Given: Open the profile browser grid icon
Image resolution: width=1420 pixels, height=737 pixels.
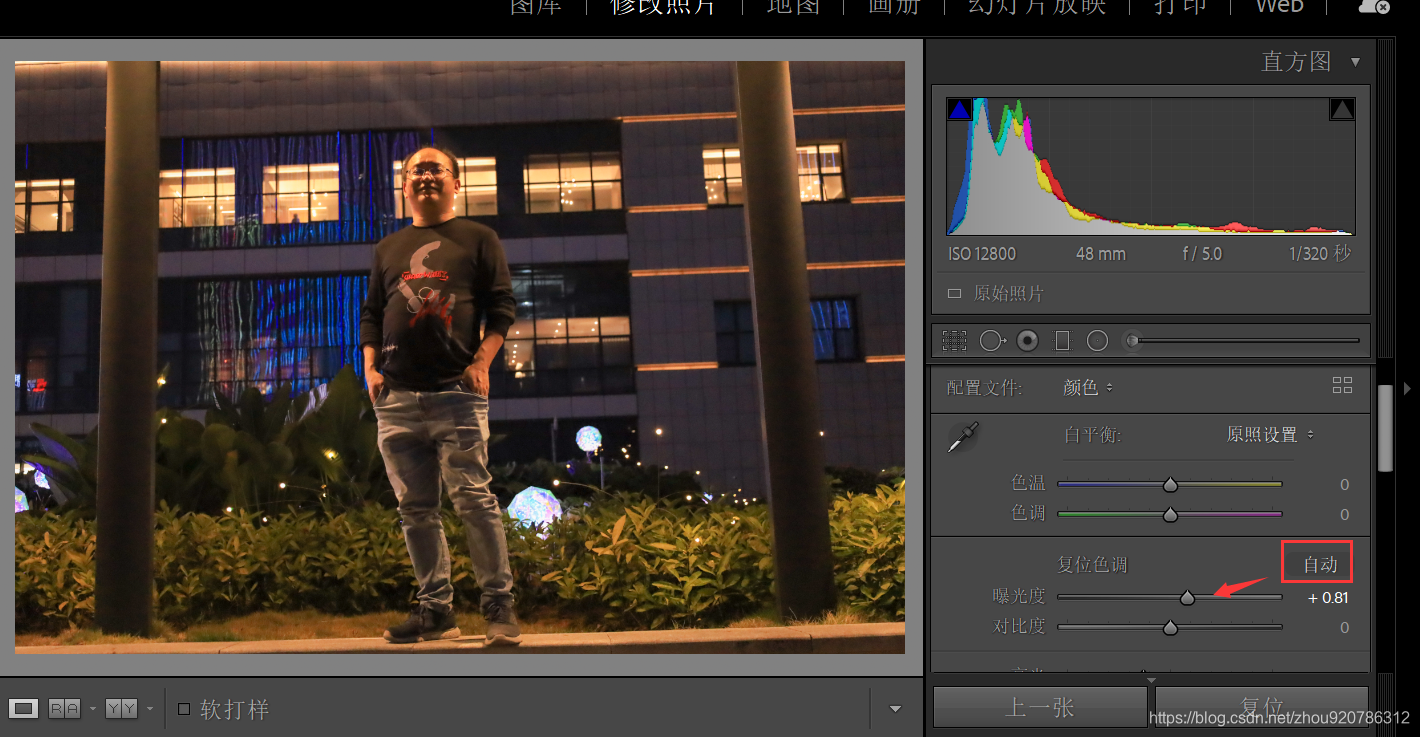Looking at the screenshot, I should point(1342,385).
